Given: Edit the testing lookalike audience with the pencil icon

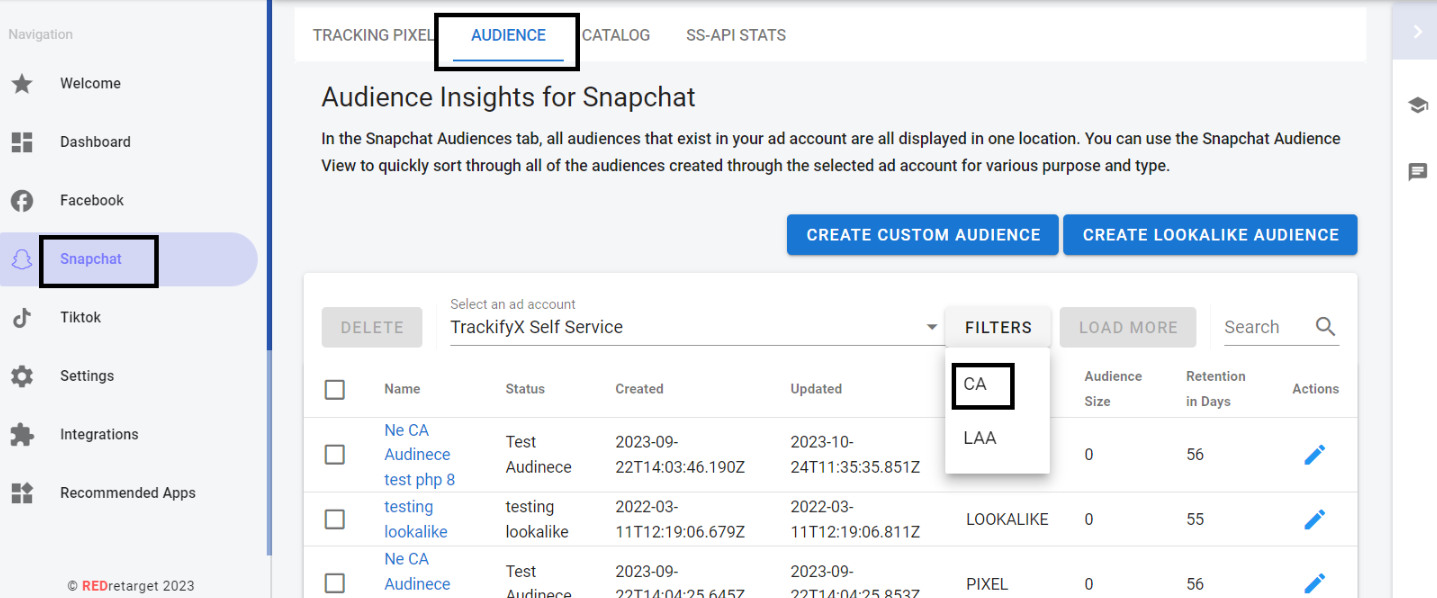Looking at the screenshot, I should (1315, 519).
